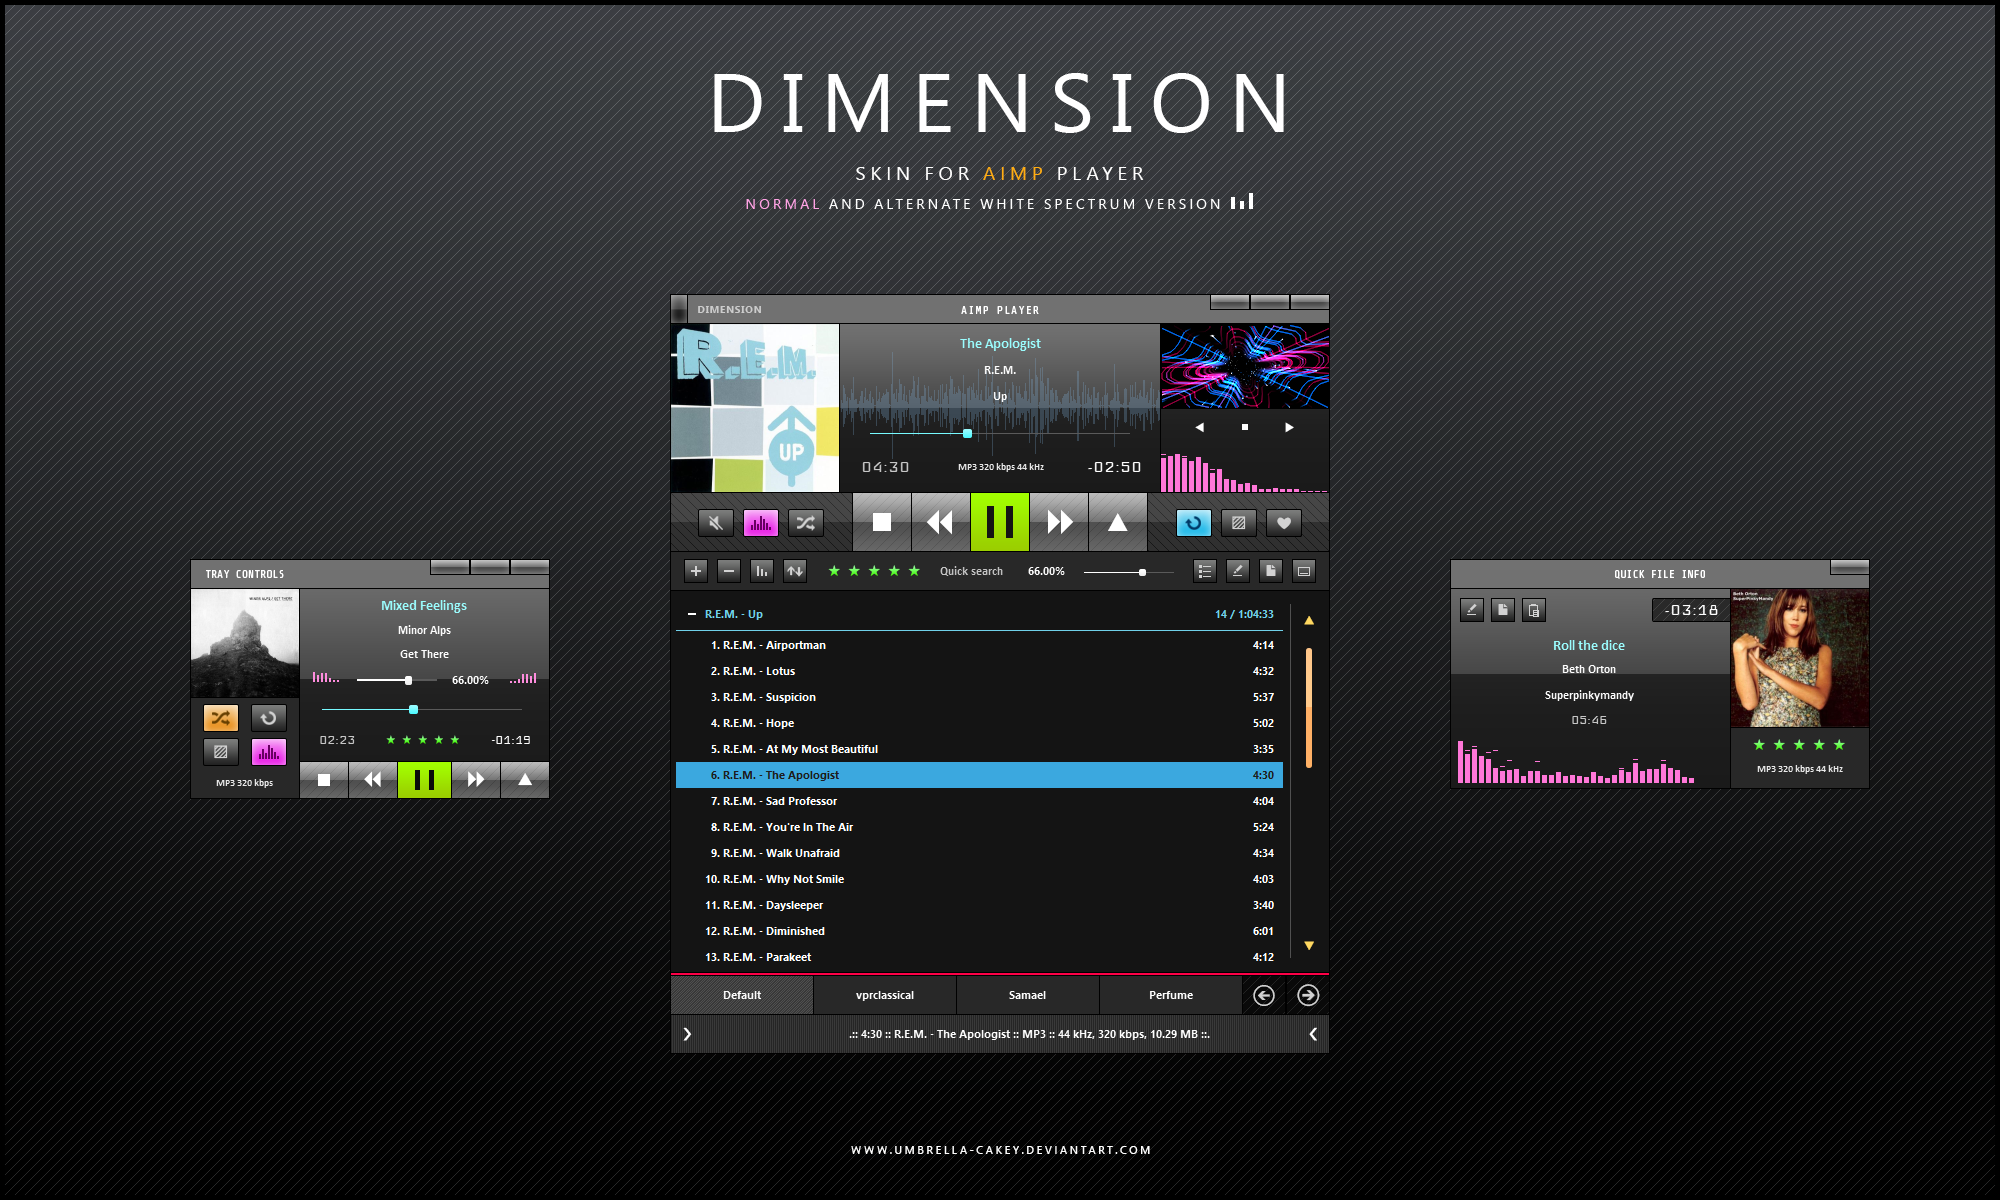2000x1200 pixels.
Task: Select track 5 At My Most Beautiful
Action: 979,749
